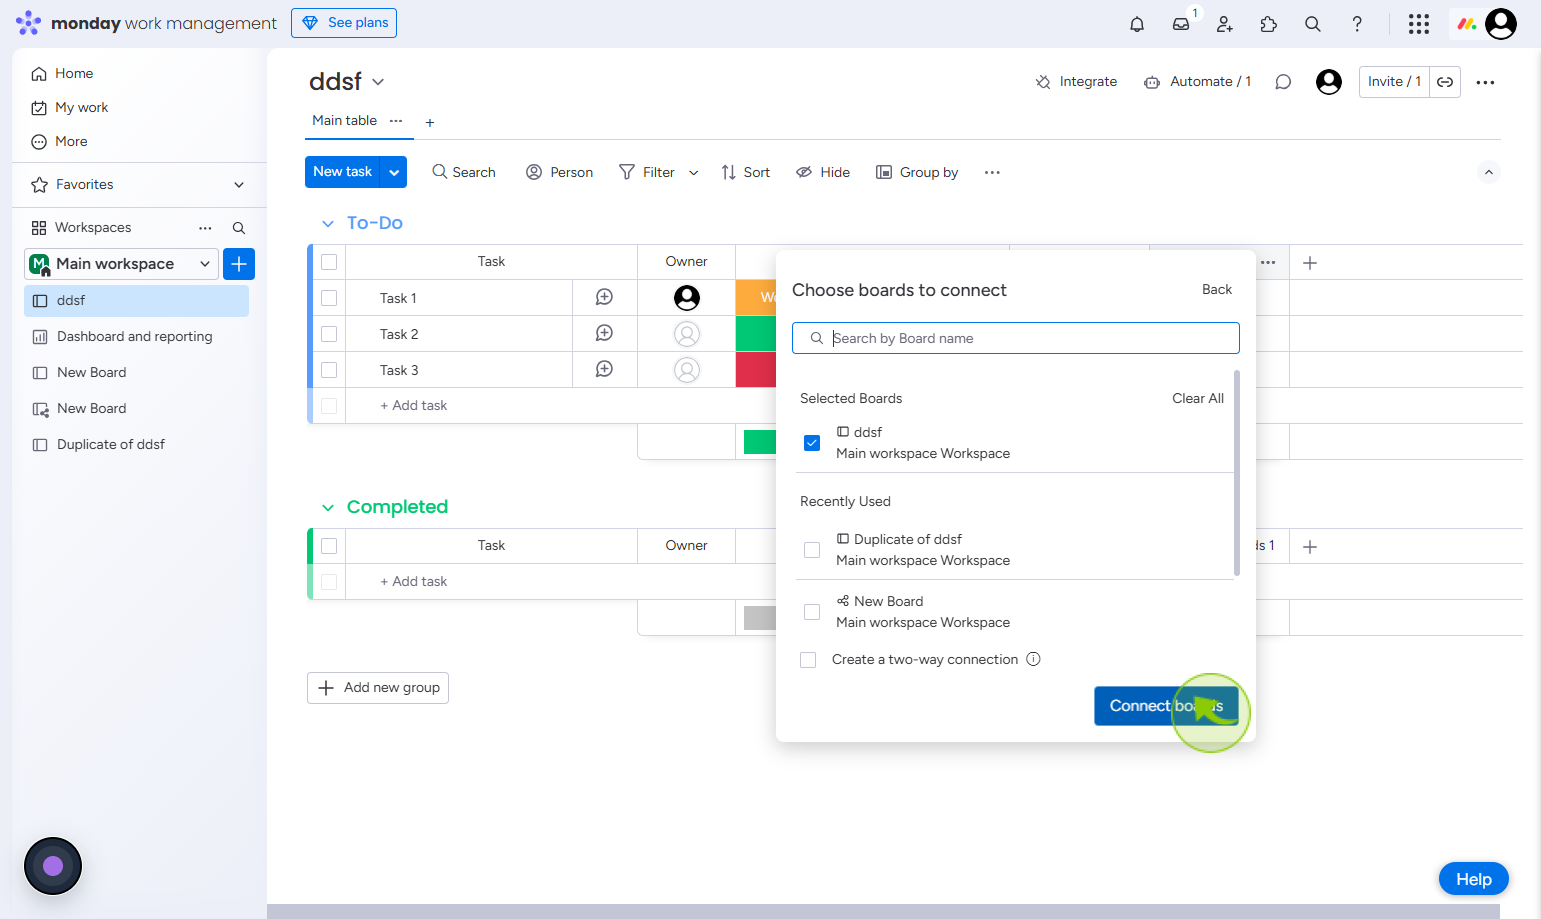Click the monday products switcher icon
Image resolution: width=1541 pixels, height=919 pixels.
pyautogui.click(x=1467, y=24)
